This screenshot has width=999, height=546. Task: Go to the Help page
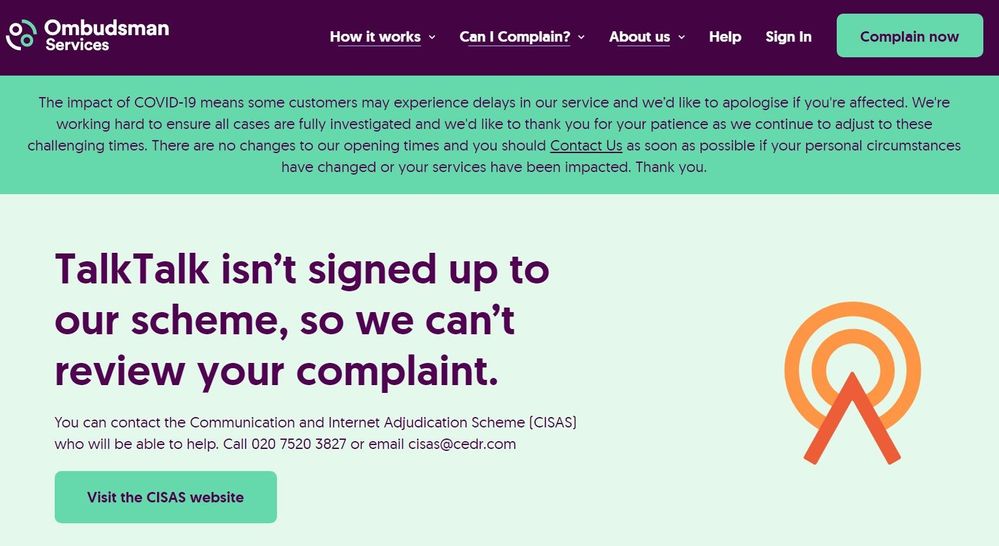point(725,37)
